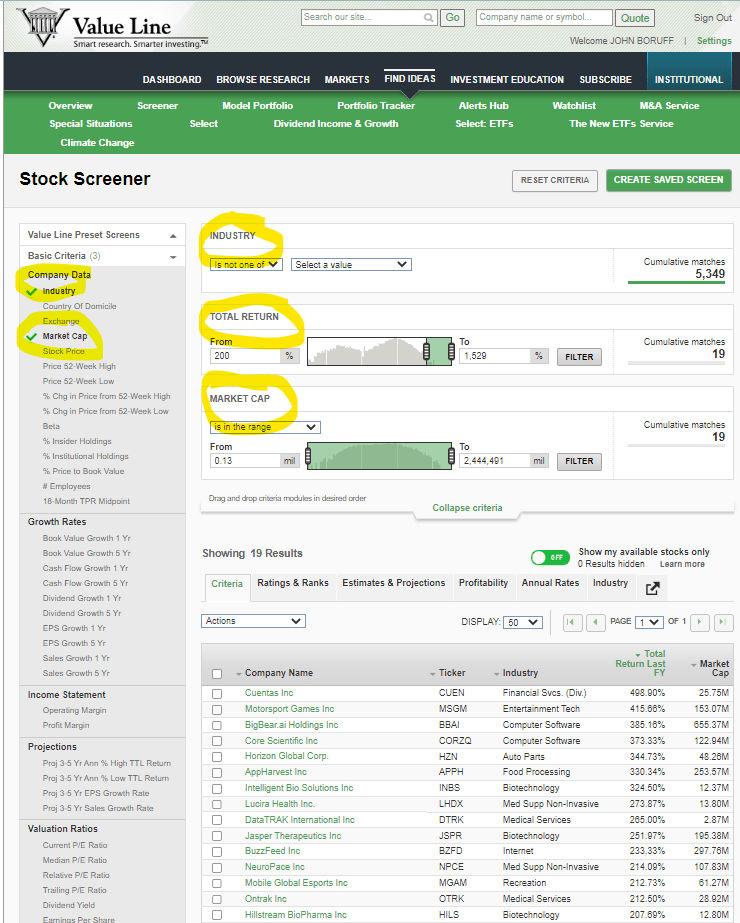
Task: Click the CREATE SAVED SCREEN button
Action: click(668, 180)
